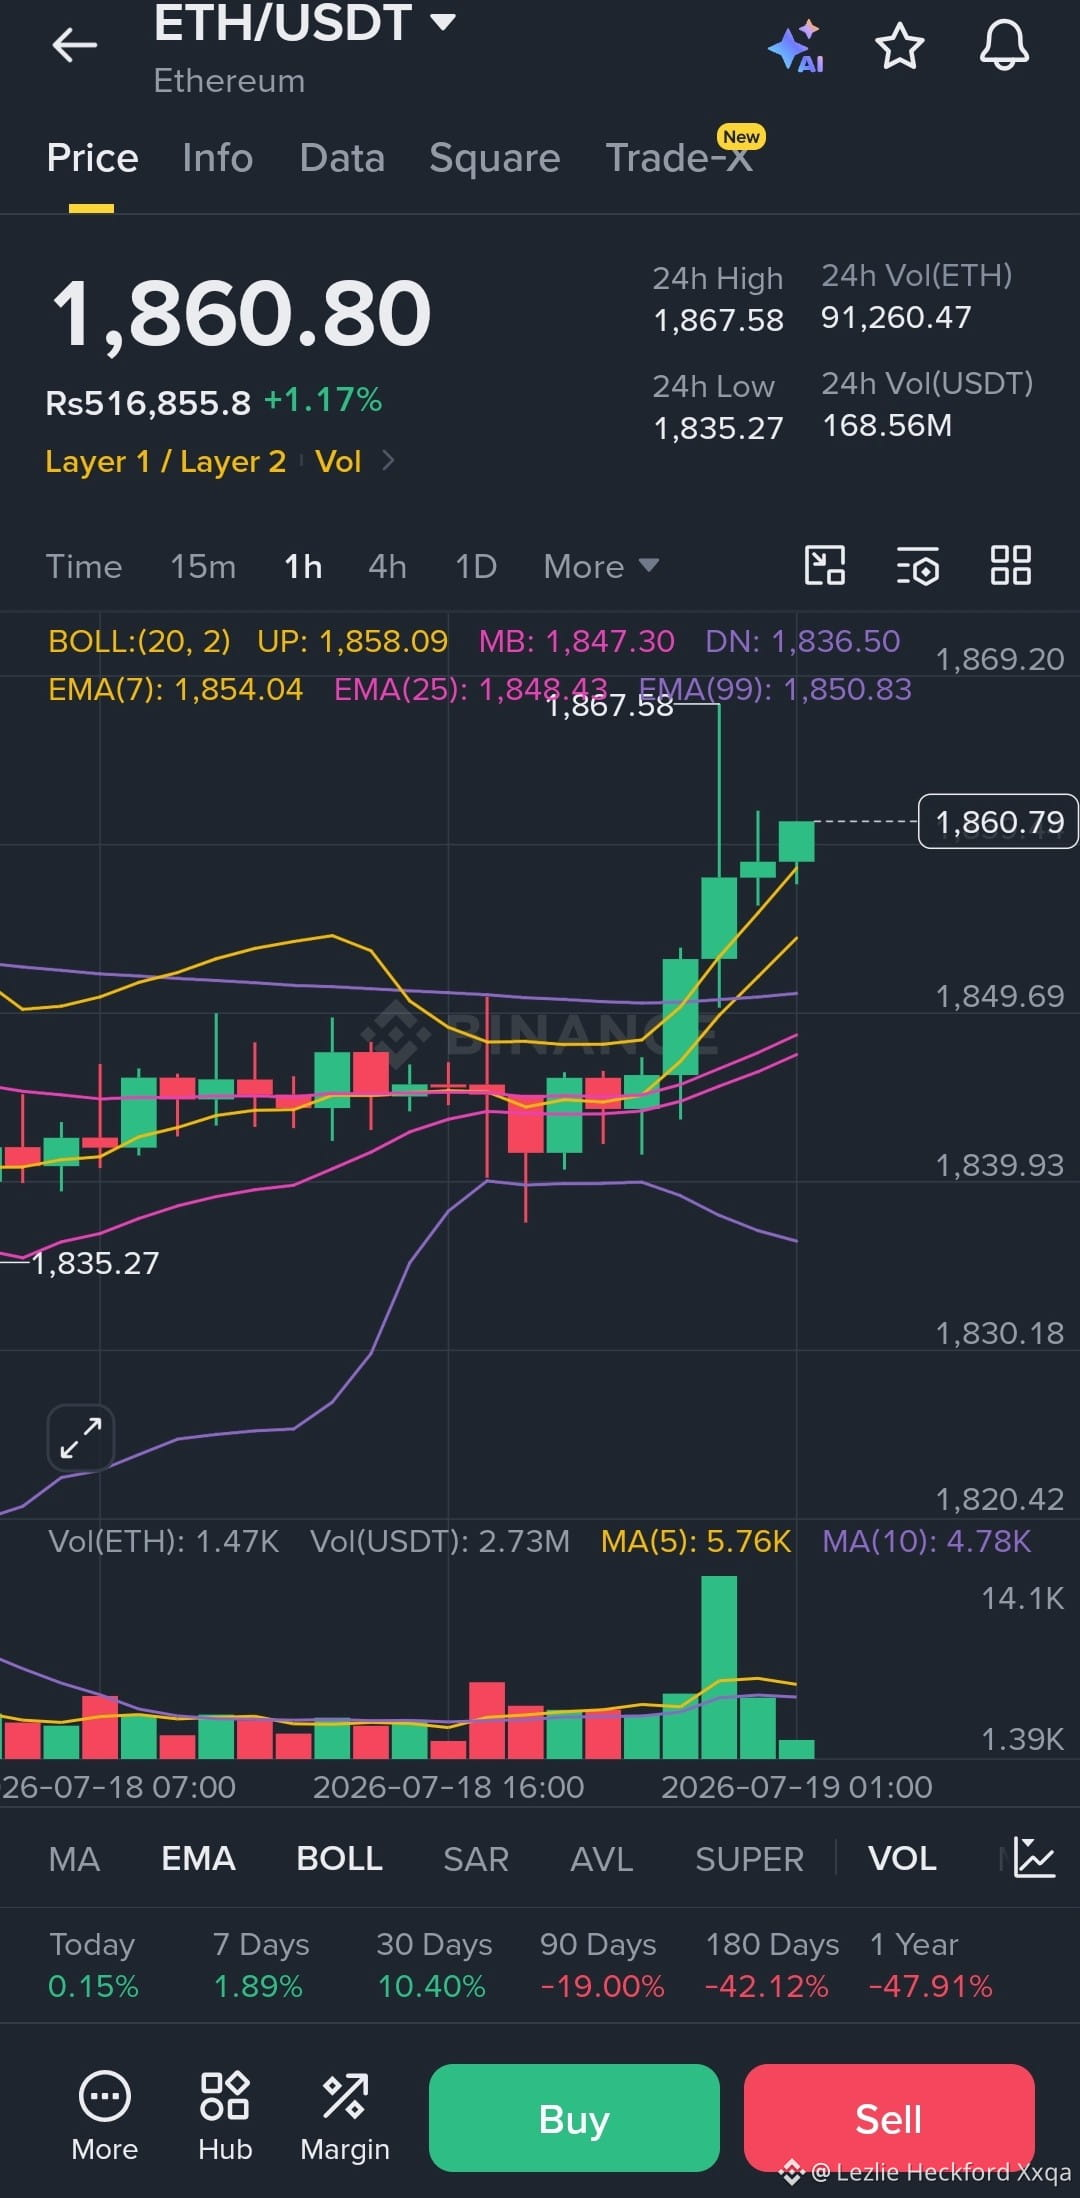The width and height of the screenshot is (1080, 2198).
Task: Open the chart drawing tools icon
Action: pos(825,565)
